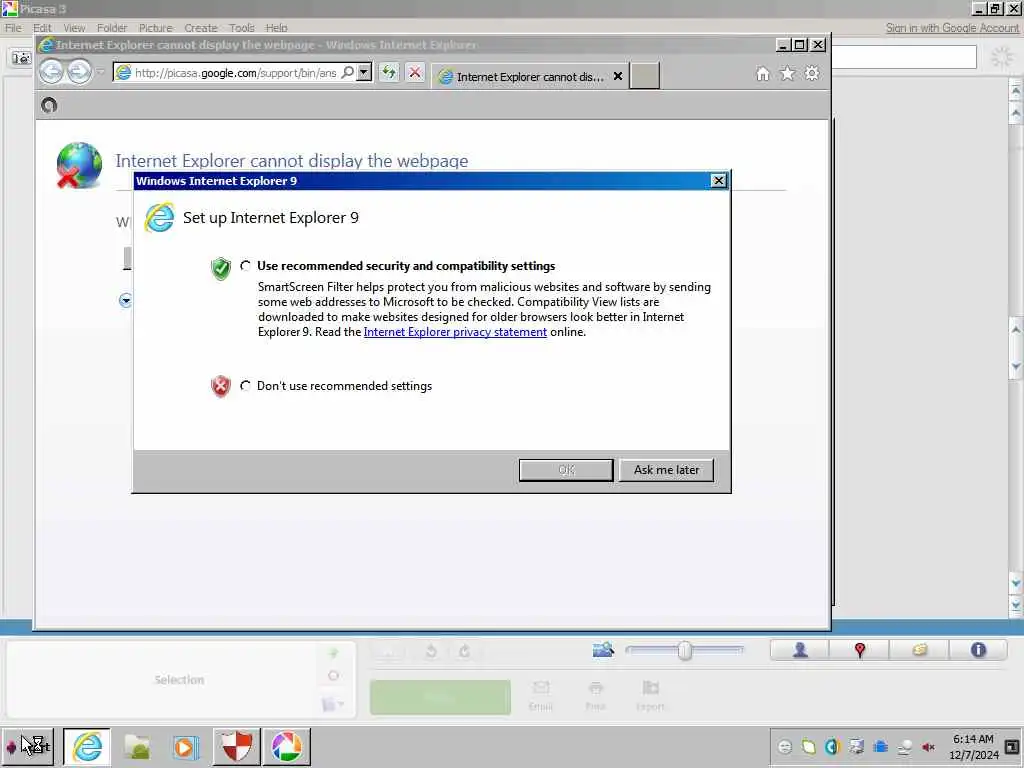Screen dimensions: 1024x768
Task: Click the muted speaker tray icon
Action: click(928, 747)
